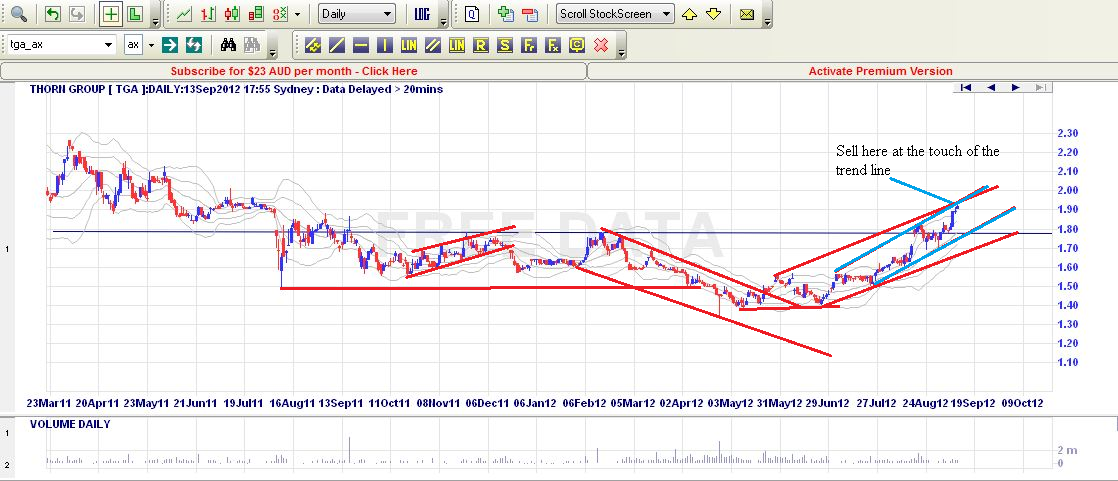Viewport: 1118px width, 481px height.
Task: Expand the symbol toolbar options chevron
Action: pyautogui.click(x=274, y=53)
